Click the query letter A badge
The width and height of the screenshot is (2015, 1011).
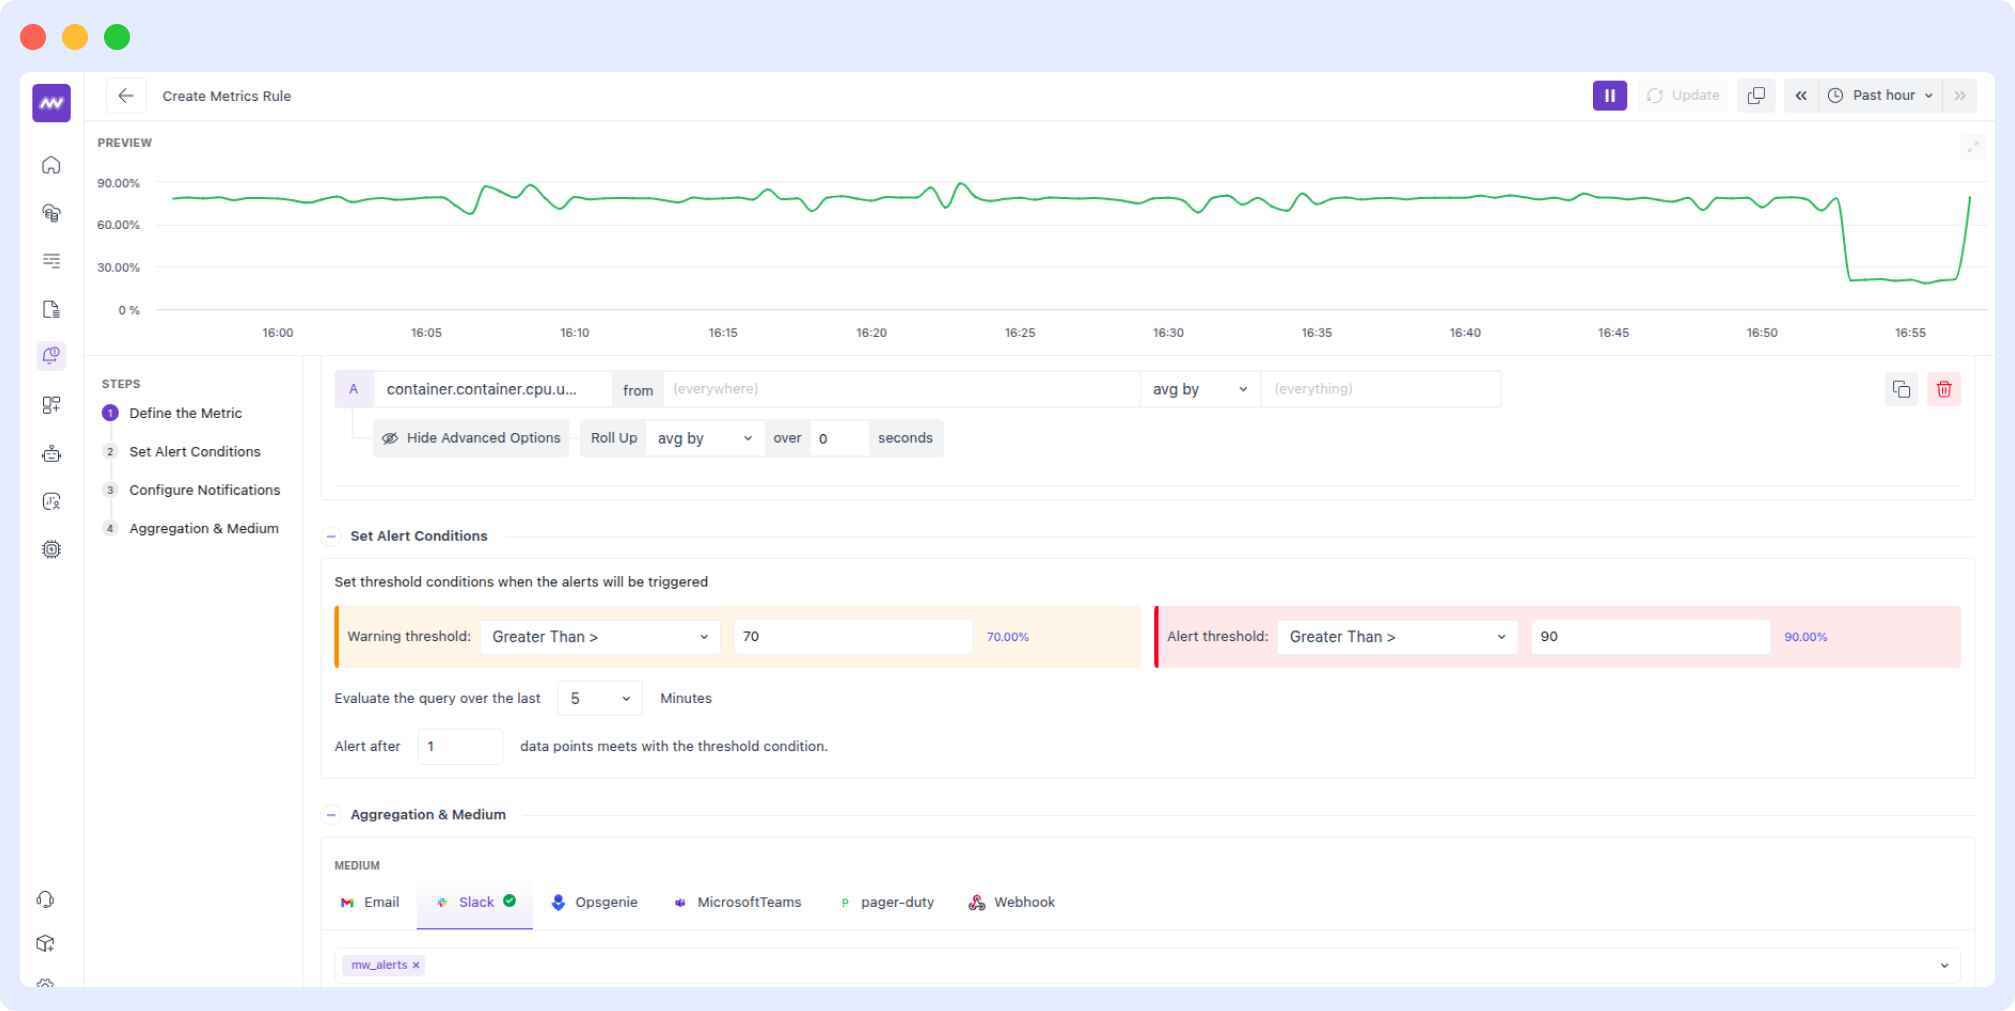coord(354,389)
